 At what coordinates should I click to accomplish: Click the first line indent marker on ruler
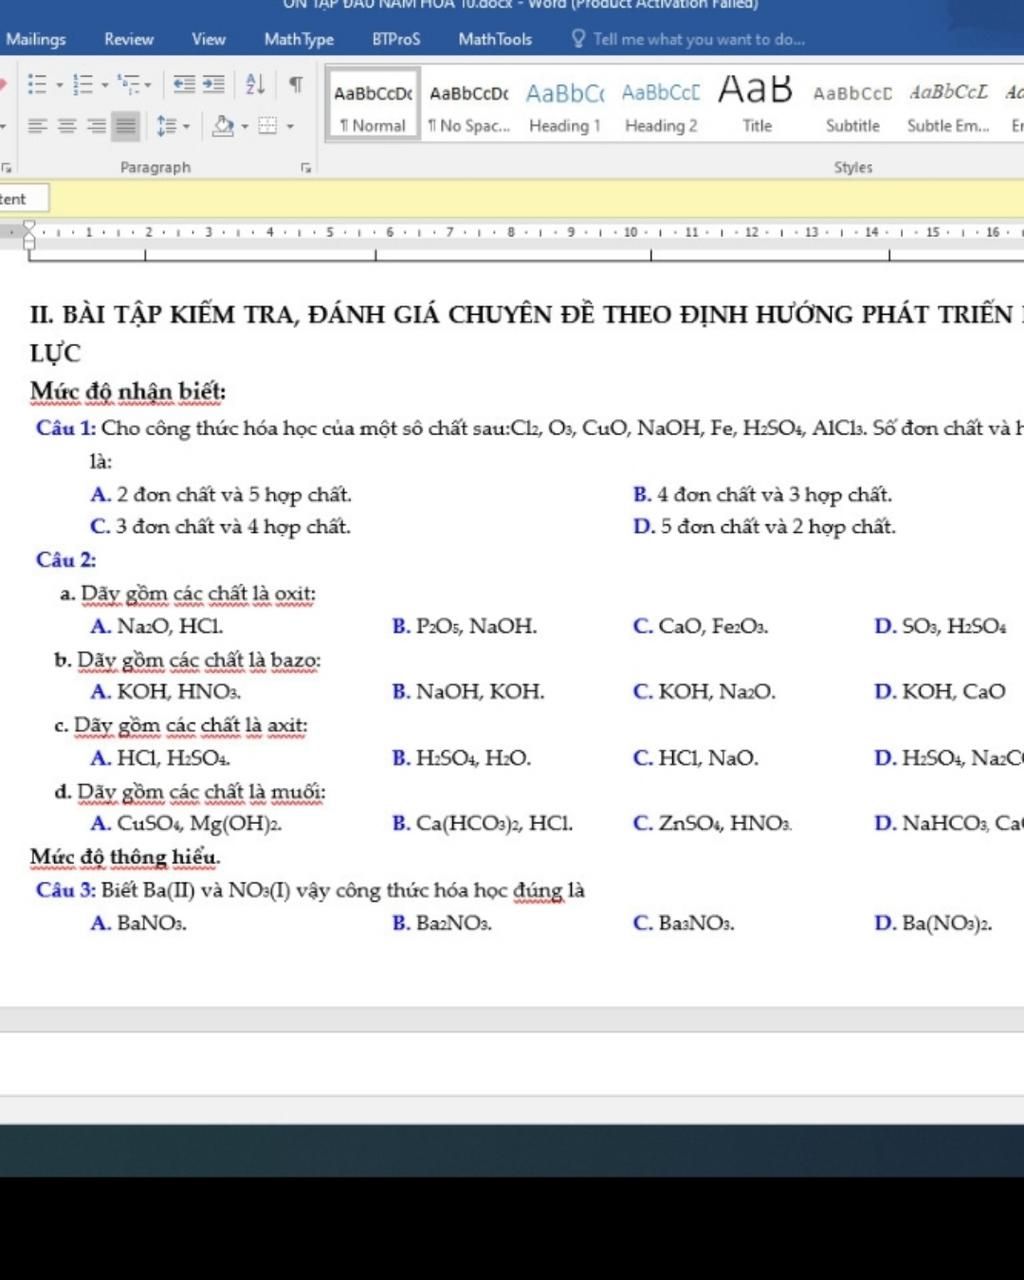tap(29, 227)
